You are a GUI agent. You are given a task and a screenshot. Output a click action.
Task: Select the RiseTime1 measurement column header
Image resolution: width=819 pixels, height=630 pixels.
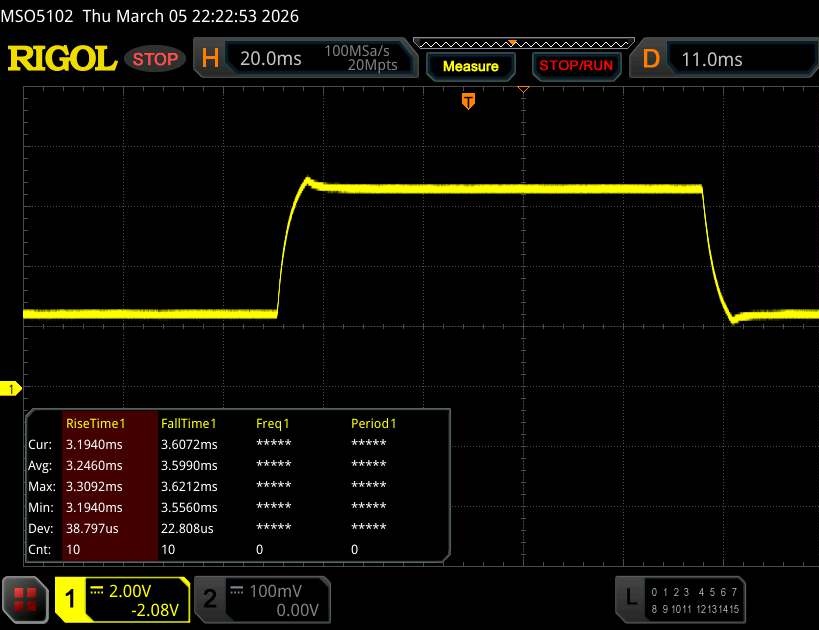95,423
